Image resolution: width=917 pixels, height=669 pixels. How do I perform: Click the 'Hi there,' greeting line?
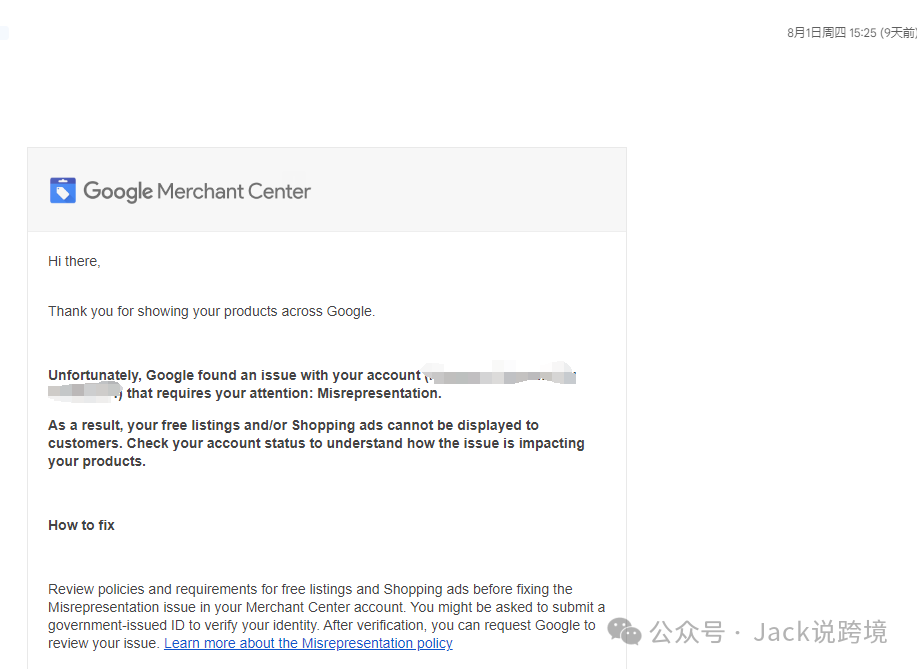click(74, 261)
